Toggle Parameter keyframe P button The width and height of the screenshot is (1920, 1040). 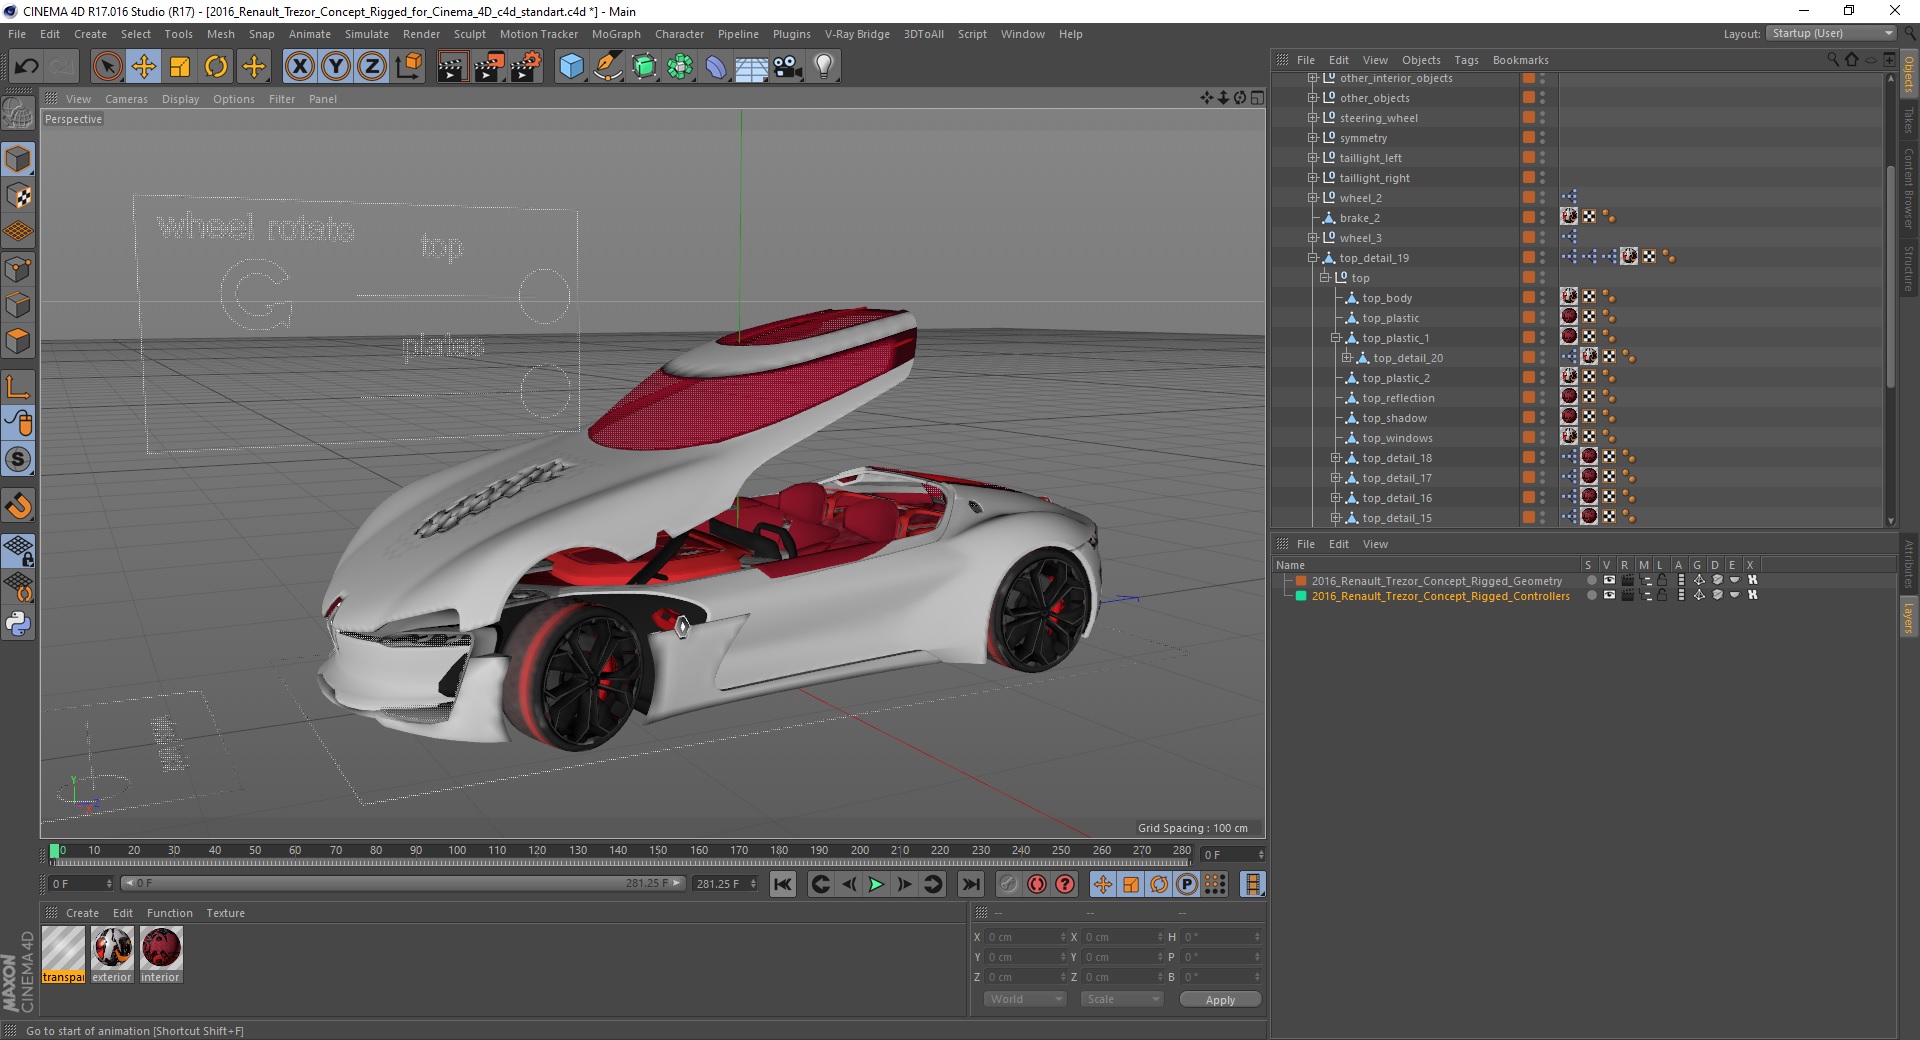click(1186, 884)
